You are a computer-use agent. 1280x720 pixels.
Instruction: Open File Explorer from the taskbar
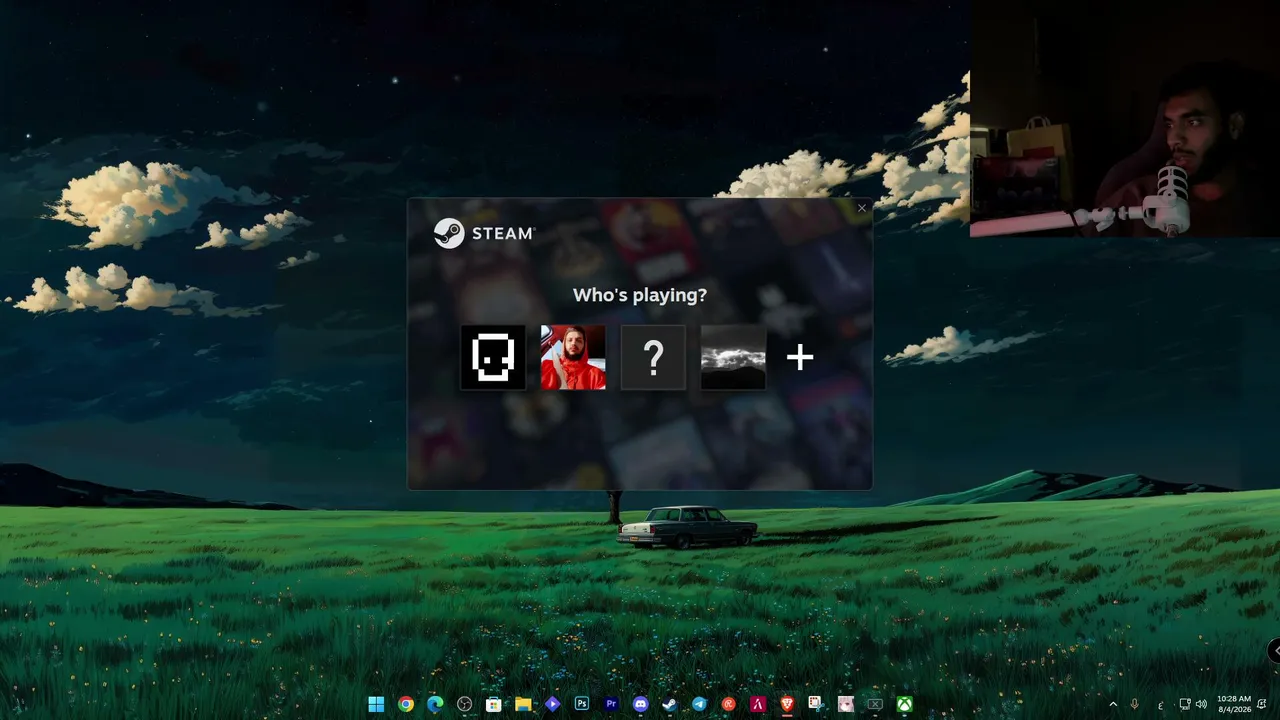523,704
